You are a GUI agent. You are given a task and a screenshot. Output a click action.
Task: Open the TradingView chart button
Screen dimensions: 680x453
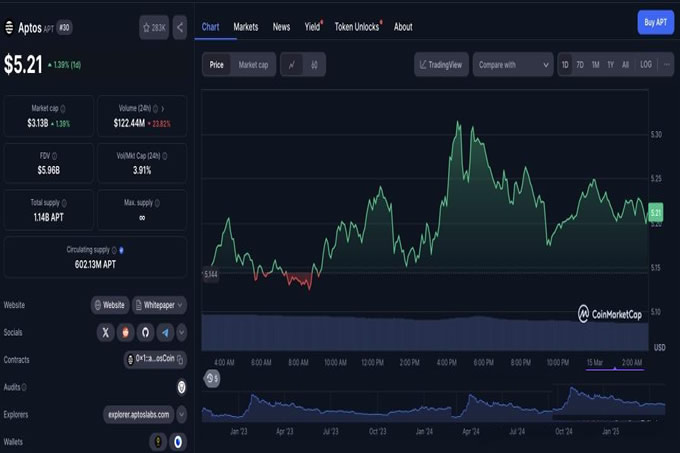coord(441,65)
